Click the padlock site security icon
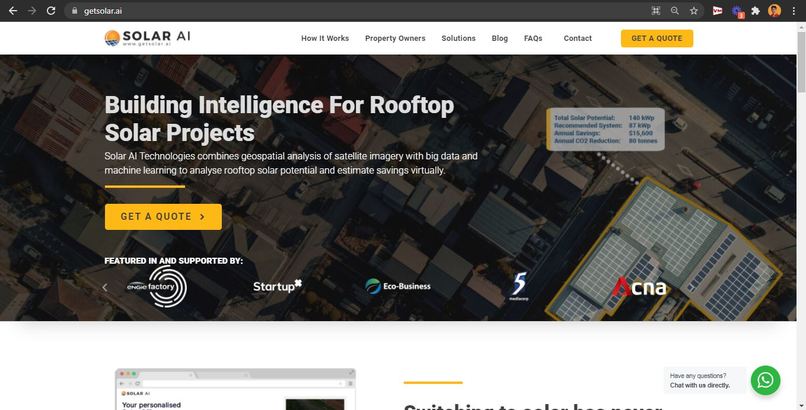Image resolution: width=806 pixels, height=410 pixels. coord(75,11)
